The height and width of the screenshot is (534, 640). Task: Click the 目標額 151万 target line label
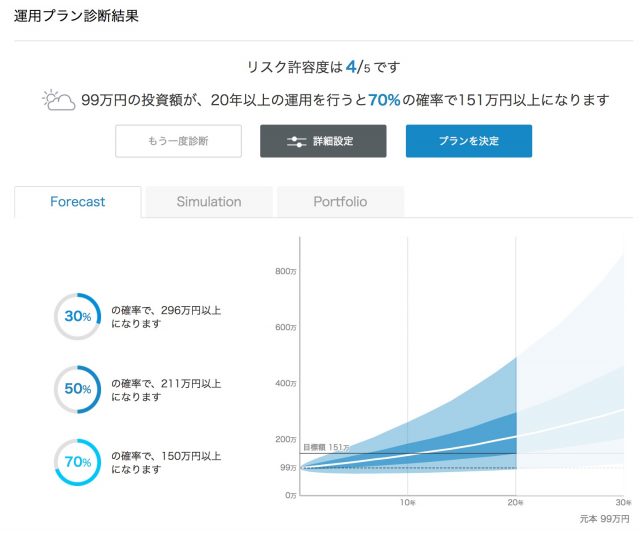click(326, 447)
